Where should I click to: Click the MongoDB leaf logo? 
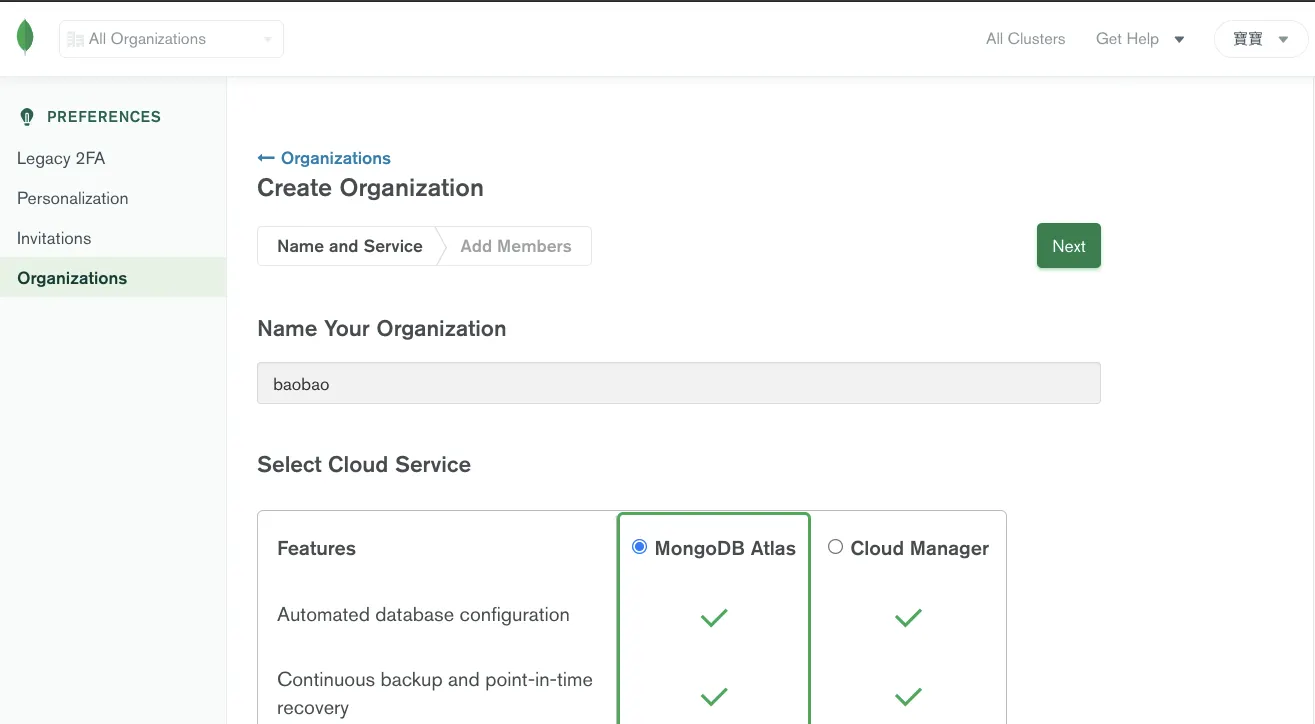pyautogui.click(x=25, y=38)
